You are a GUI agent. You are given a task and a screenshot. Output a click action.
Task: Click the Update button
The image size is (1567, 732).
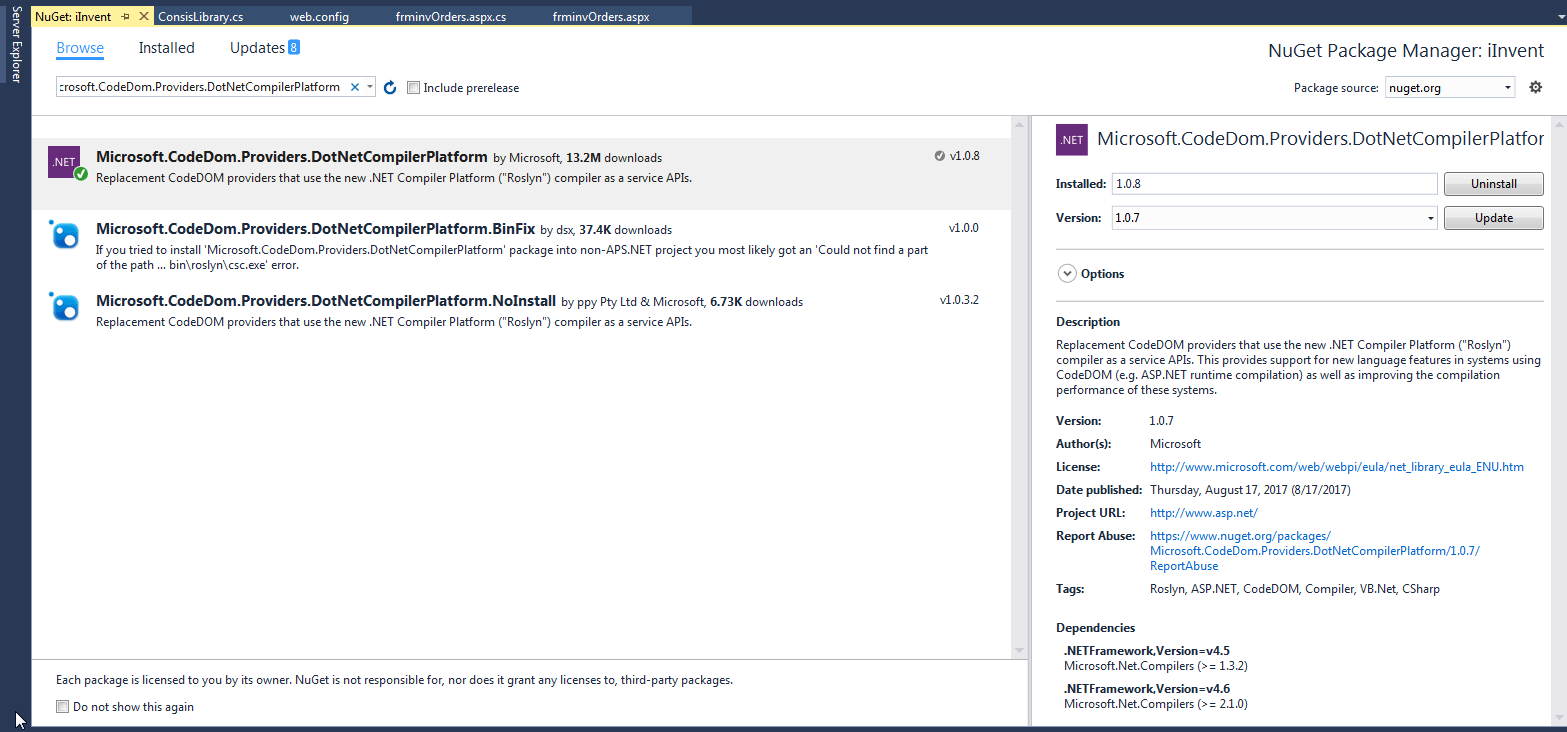[1494, 218]
